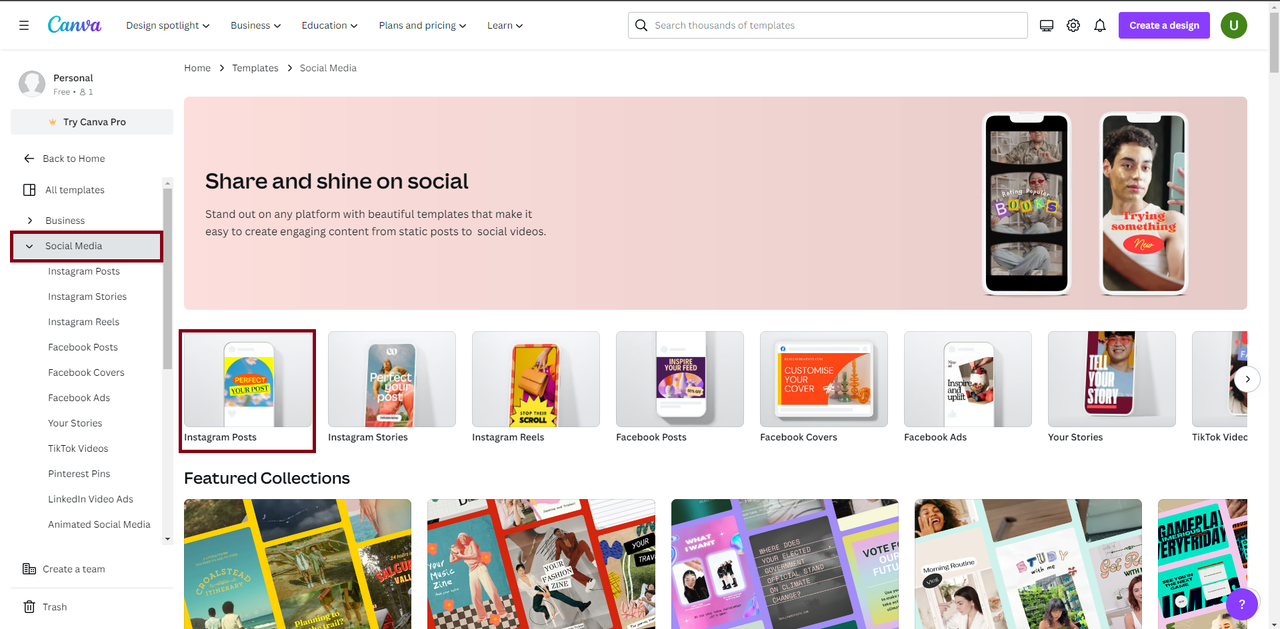This screenshot has width=1280, height=629.
Task: Click the crown icon in Try Canva Pro
Action: point(53,122)
